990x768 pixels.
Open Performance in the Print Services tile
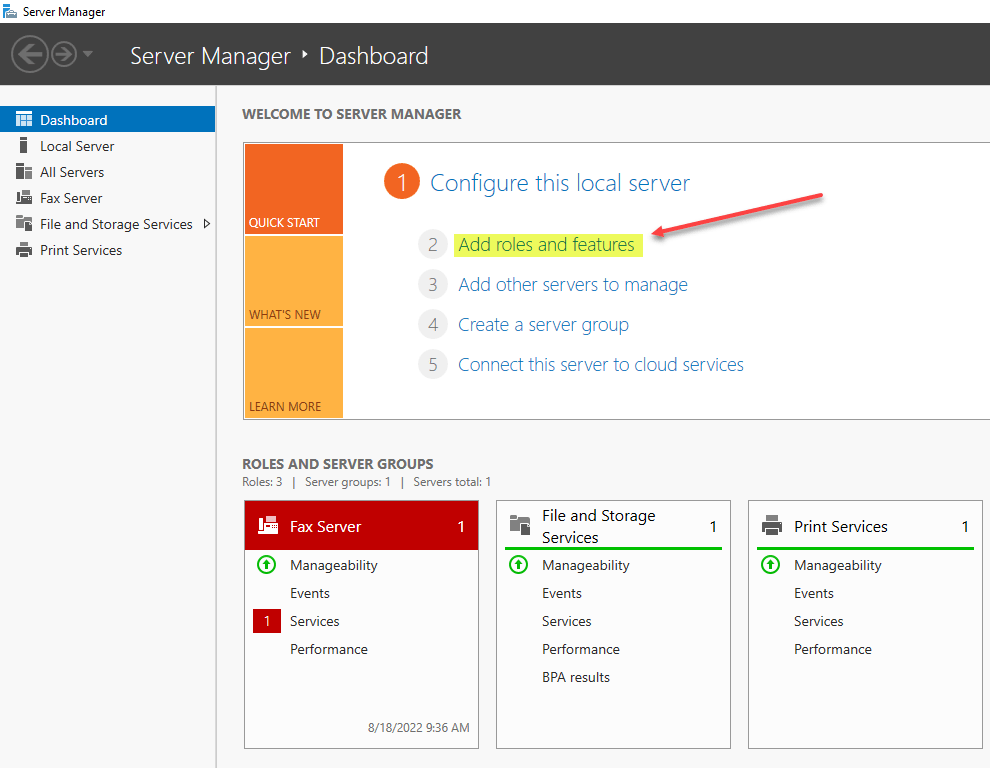(832, 649)
